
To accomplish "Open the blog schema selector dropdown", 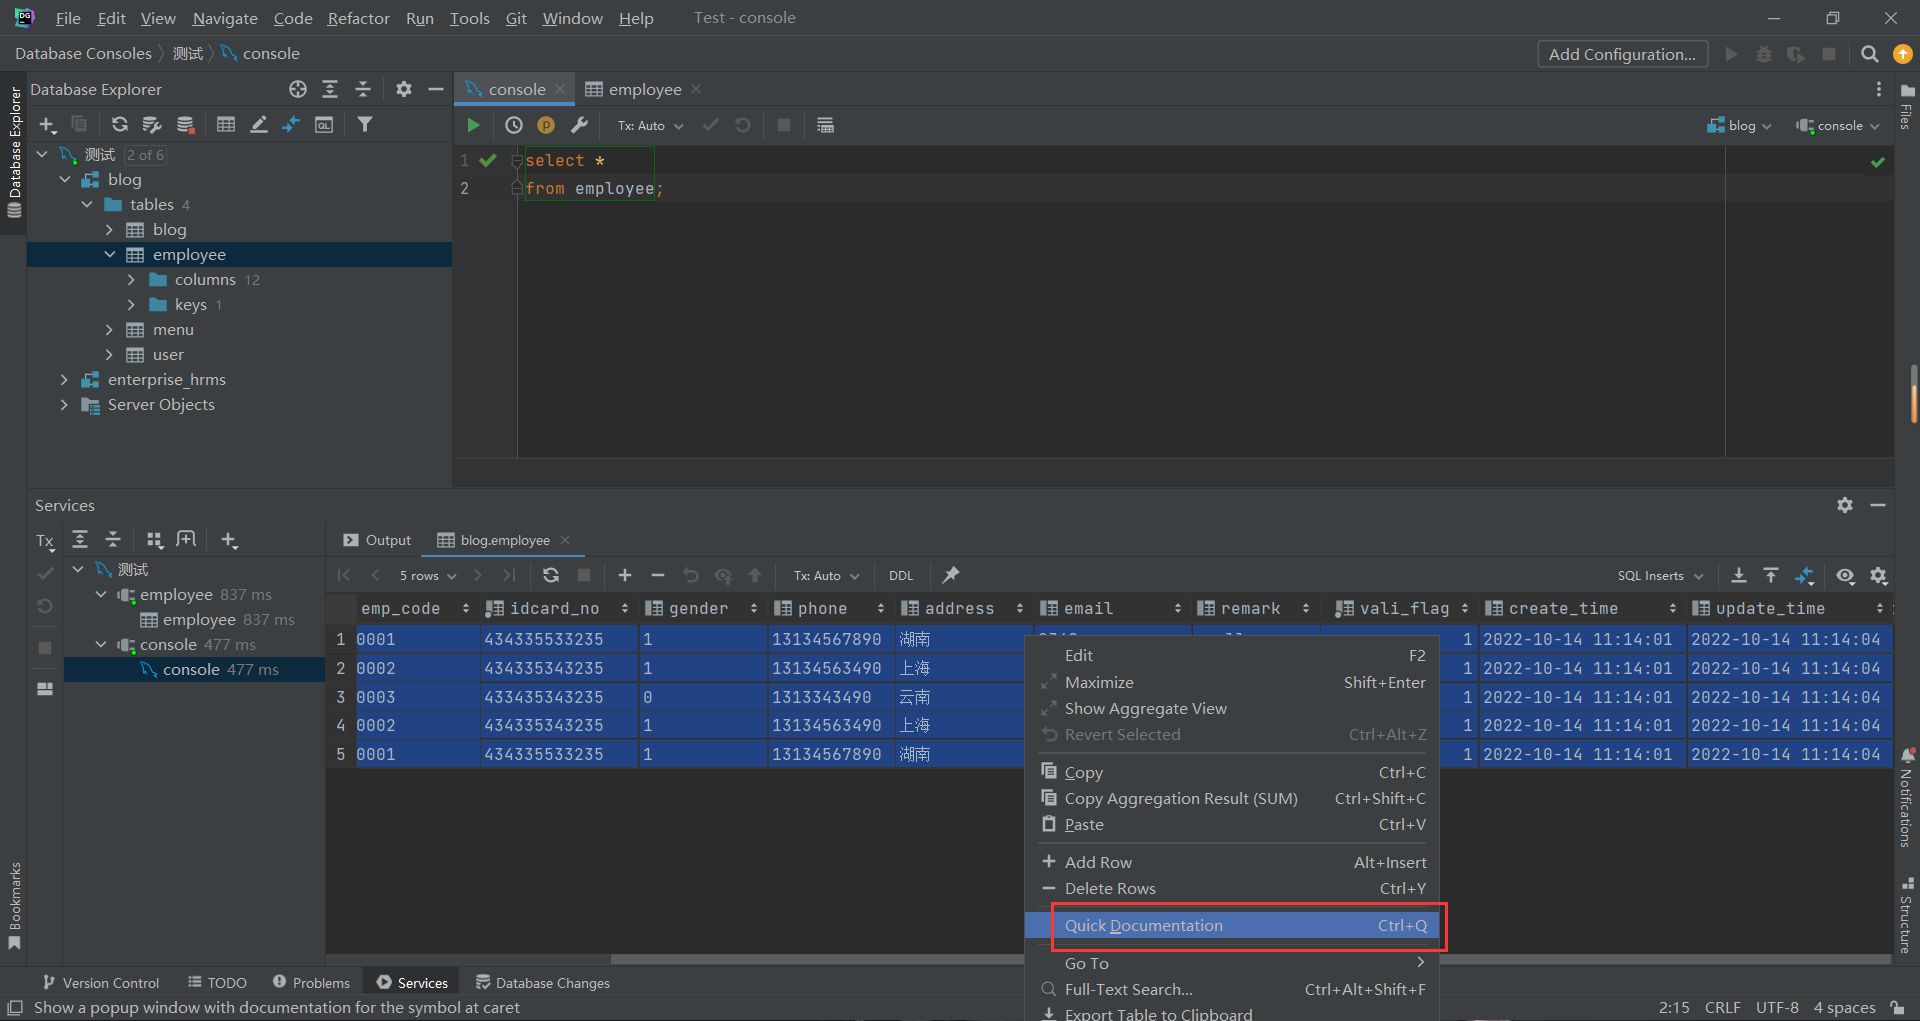I will (1739, 125).
